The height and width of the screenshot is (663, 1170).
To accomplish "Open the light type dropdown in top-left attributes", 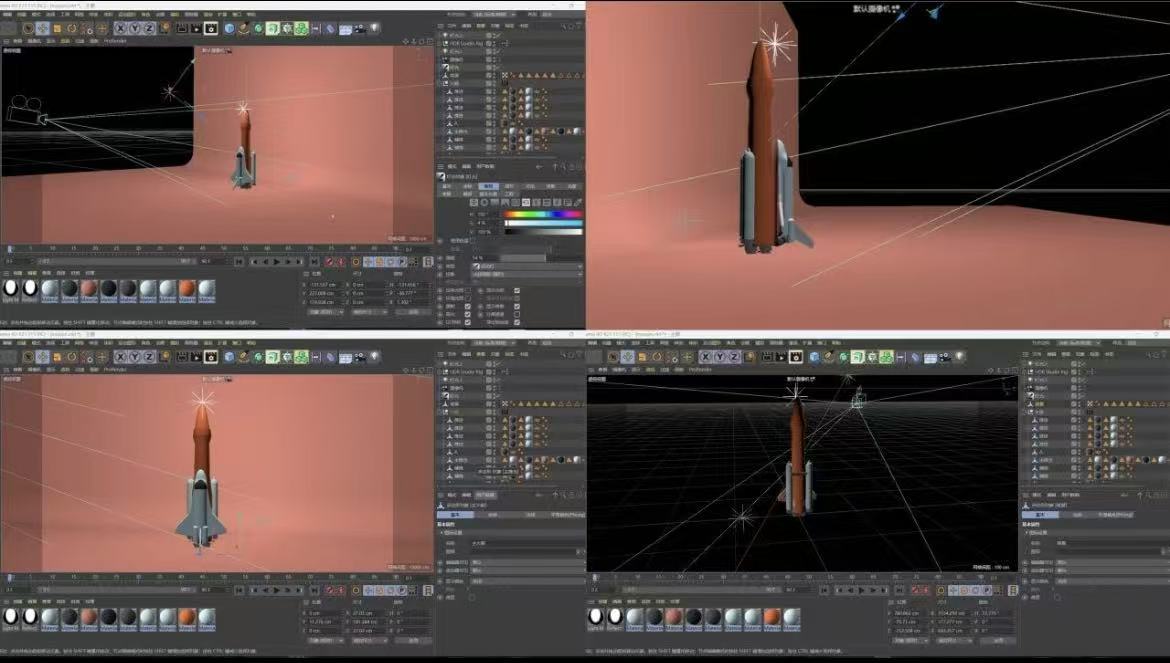I will point(525,265).
